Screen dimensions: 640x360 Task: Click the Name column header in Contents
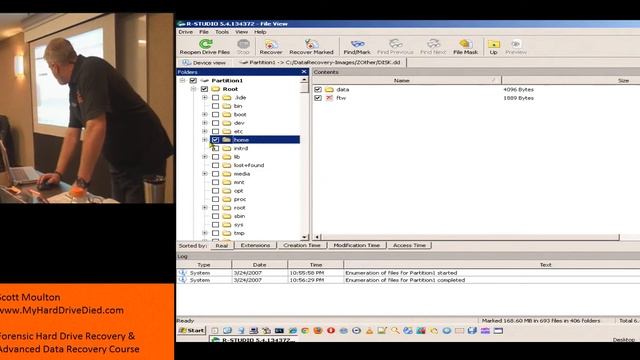click(407, 80)
